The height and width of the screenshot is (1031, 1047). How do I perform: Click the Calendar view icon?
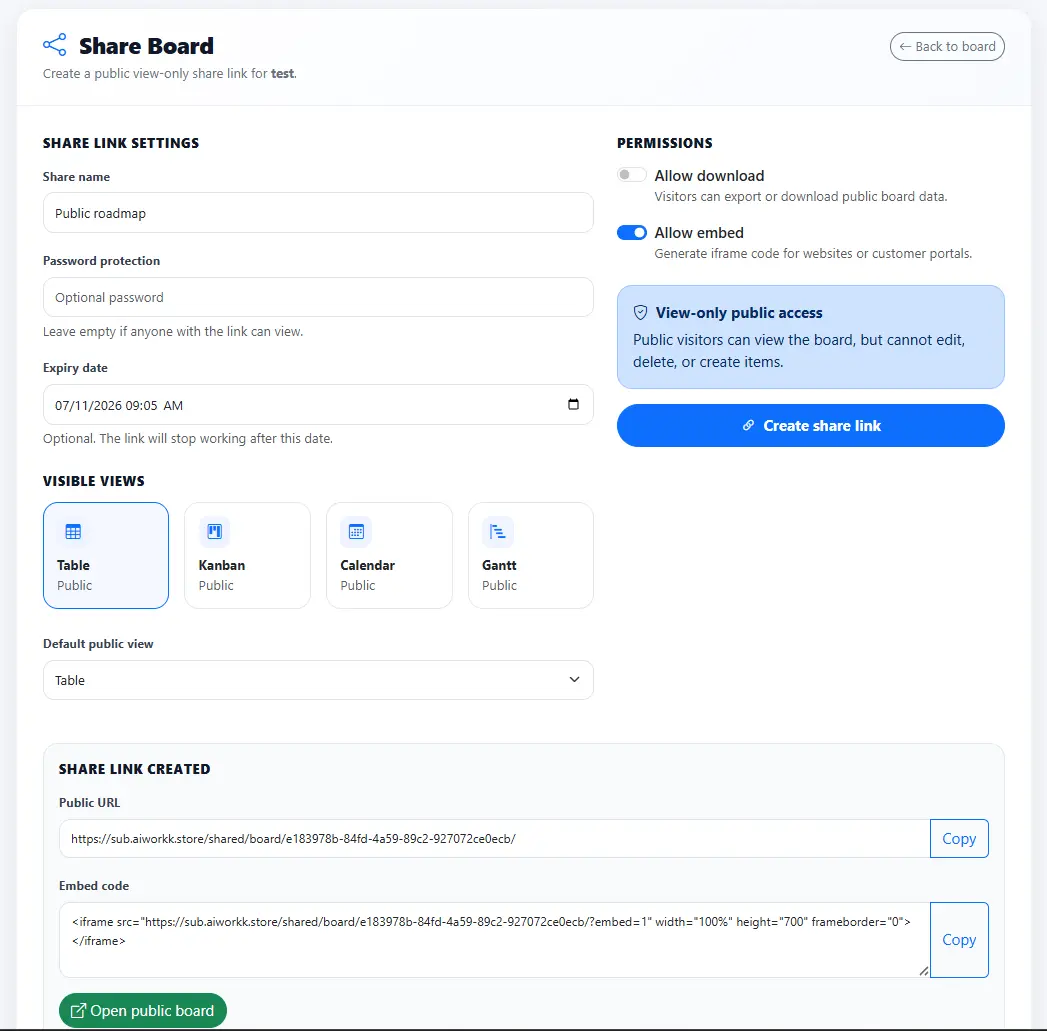click(357, 532)
